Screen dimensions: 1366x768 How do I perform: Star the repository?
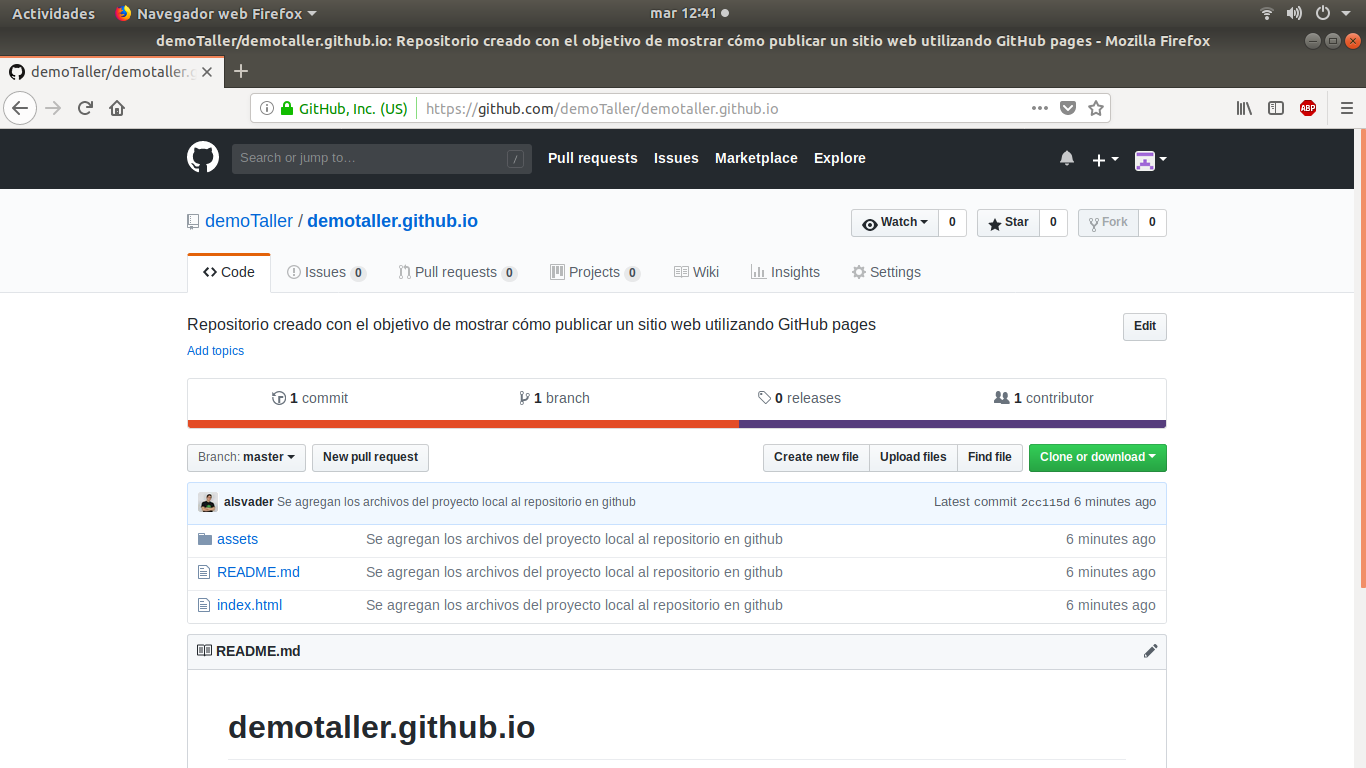1007,222
